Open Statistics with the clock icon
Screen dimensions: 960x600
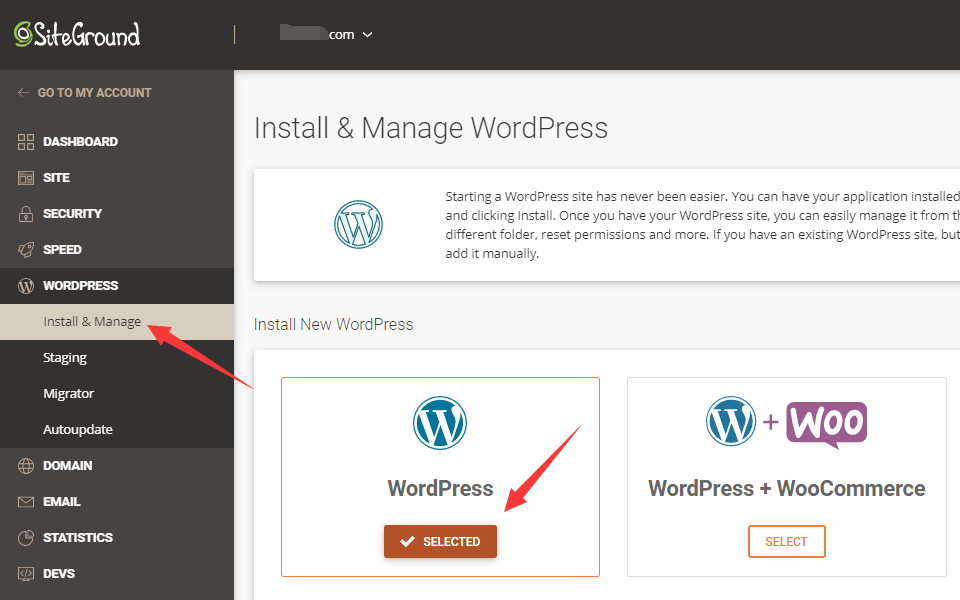coord(24,537)
